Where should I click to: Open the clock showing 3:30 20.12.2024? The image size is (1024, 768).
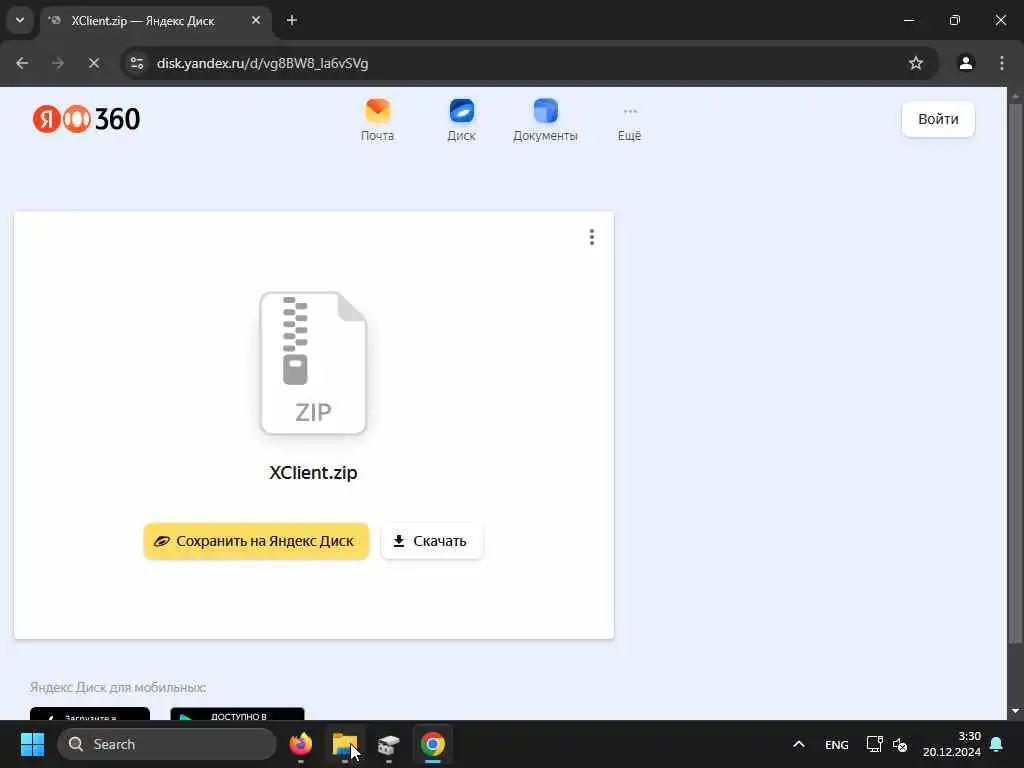pos(952,744)
